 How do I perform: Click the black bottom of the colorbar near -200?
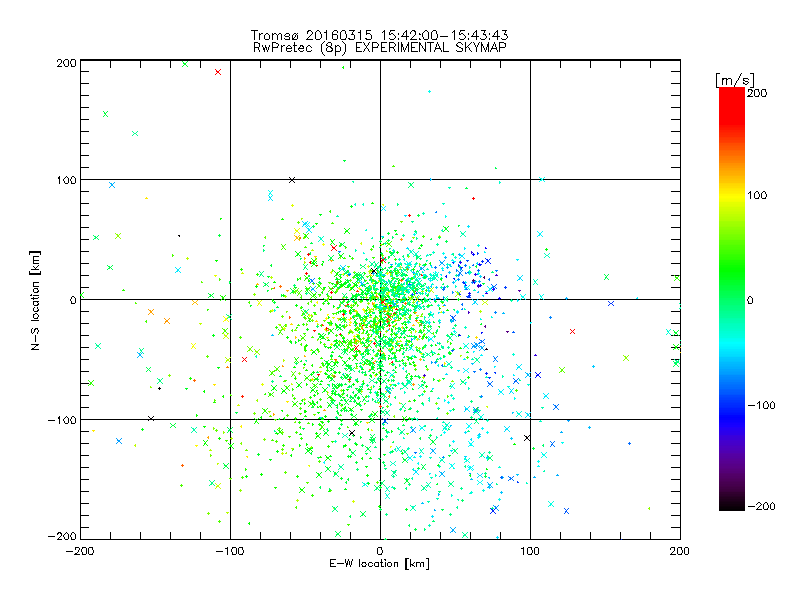click(732, 504)
